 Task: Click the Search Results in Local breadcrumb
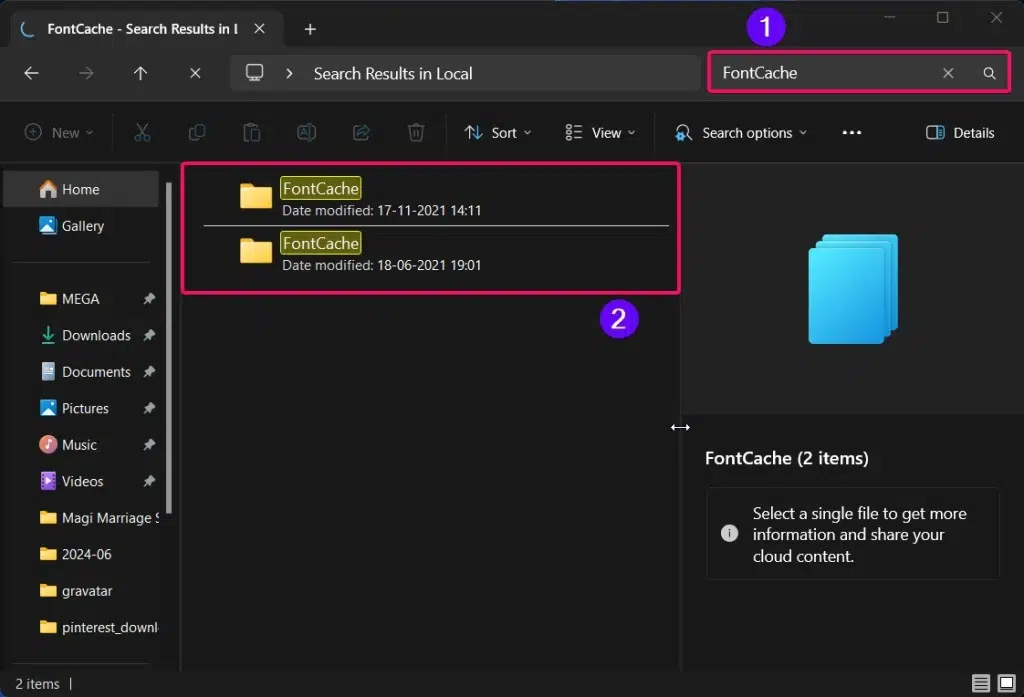(392, 73)
